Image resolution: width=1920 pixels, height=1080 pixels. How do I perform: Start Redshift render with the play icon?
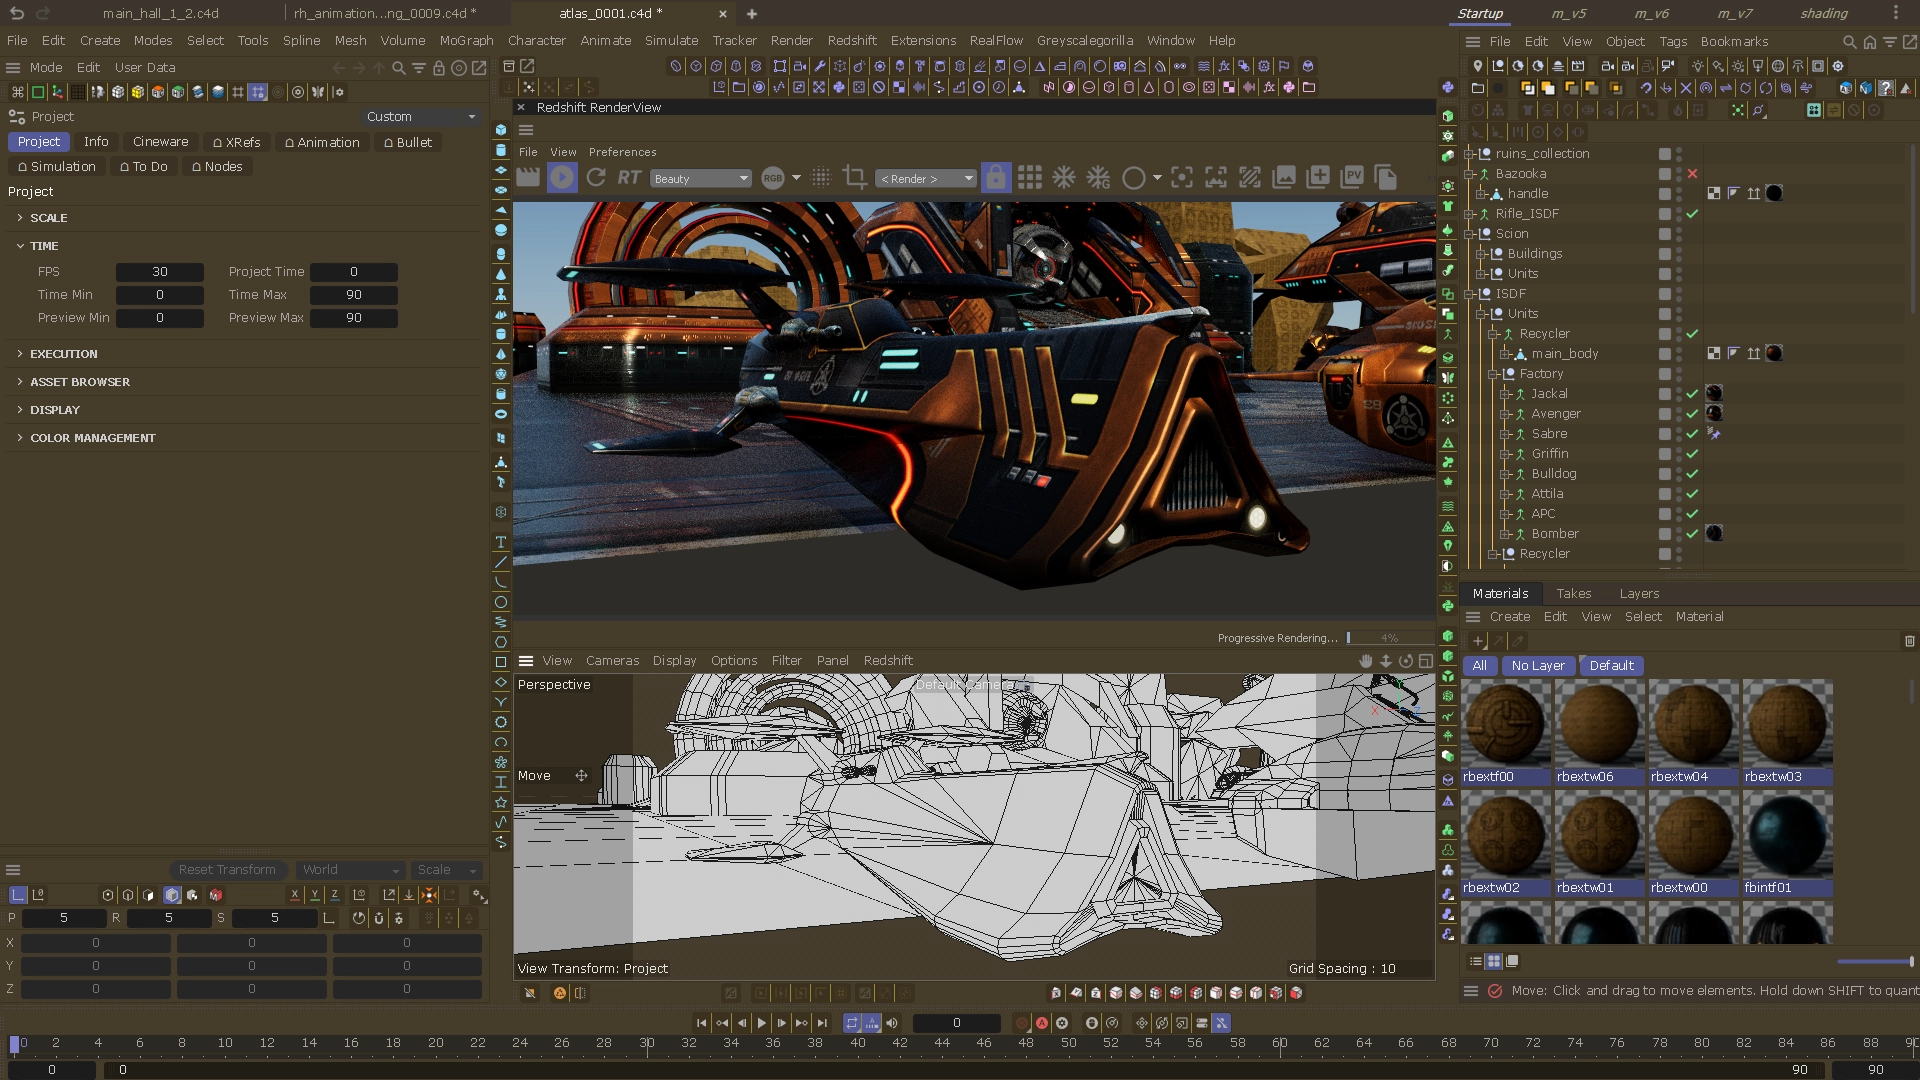562,178
